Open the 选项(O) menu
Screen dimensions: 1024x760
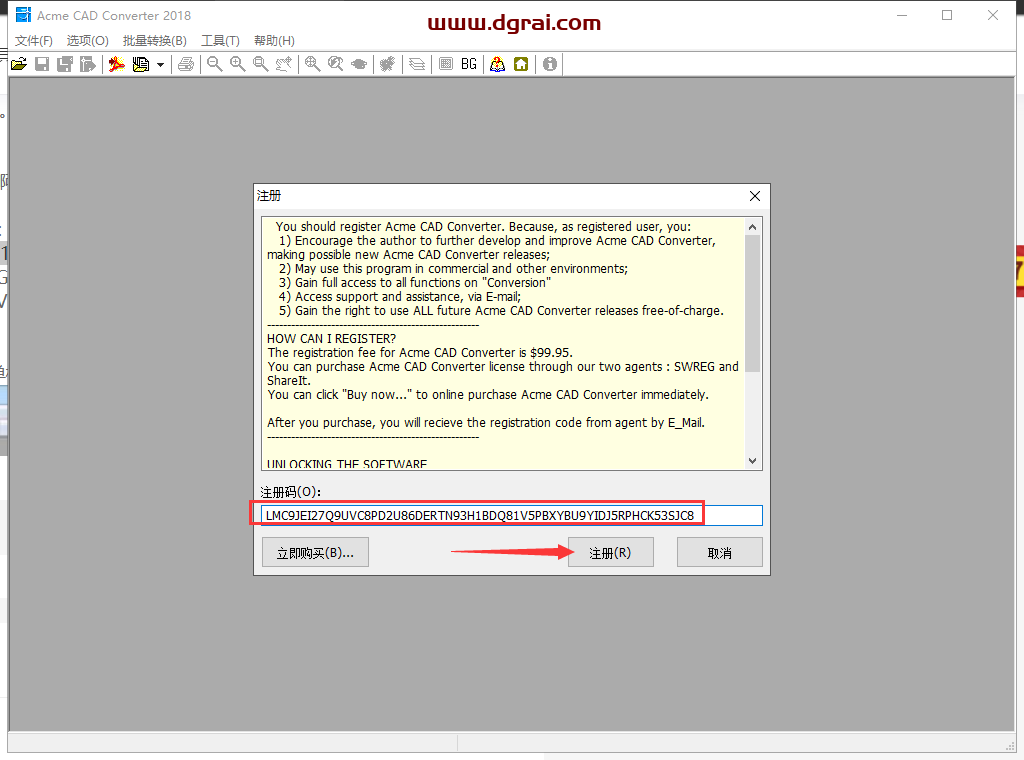(88, 40)
